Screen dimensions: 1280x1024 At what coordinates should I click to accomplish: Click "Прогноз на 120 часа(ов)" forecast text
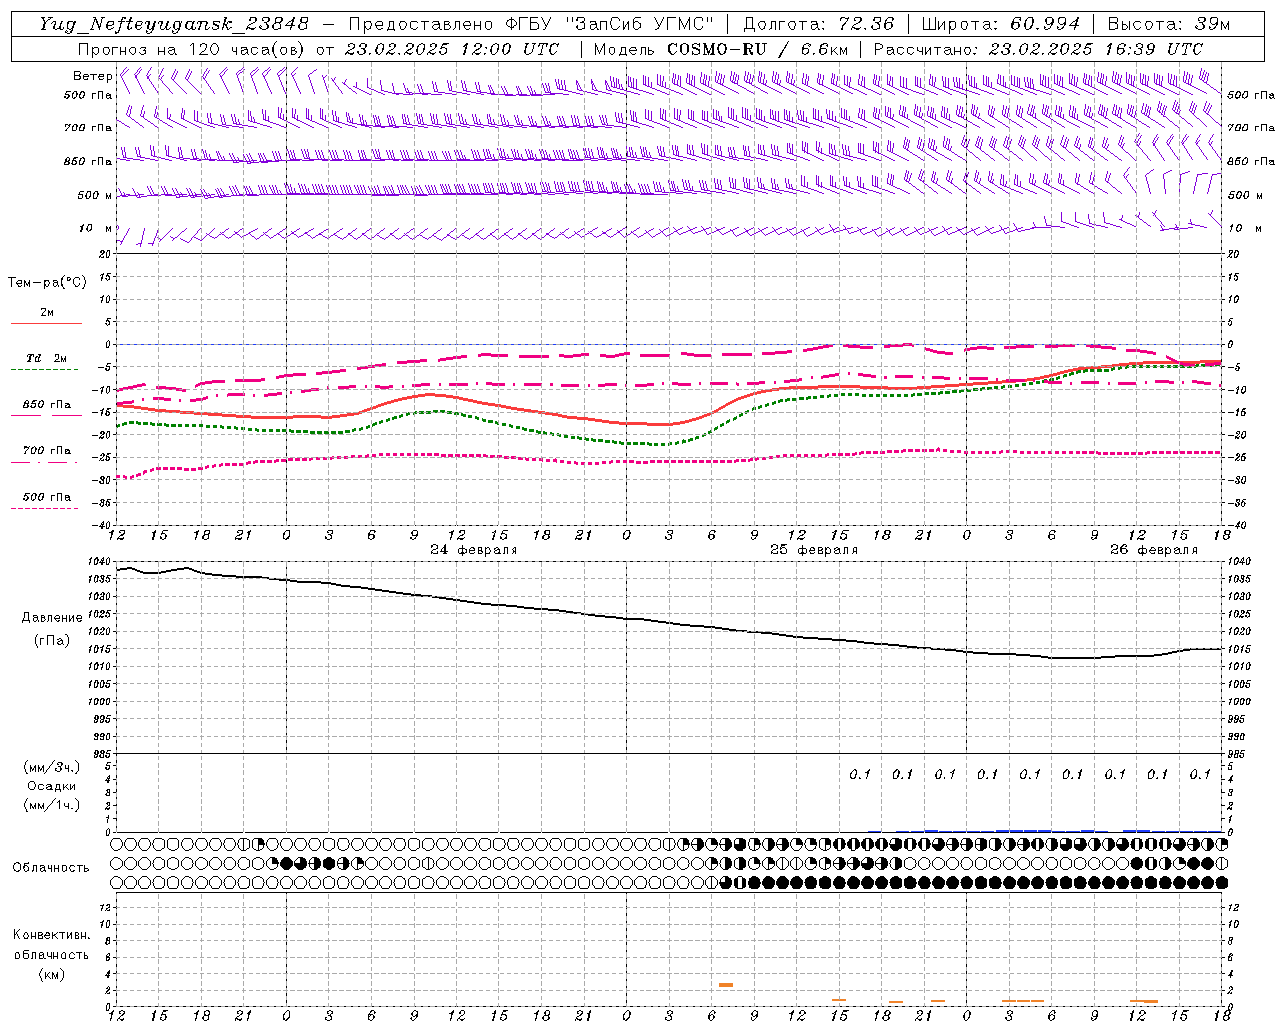point(192,49)
